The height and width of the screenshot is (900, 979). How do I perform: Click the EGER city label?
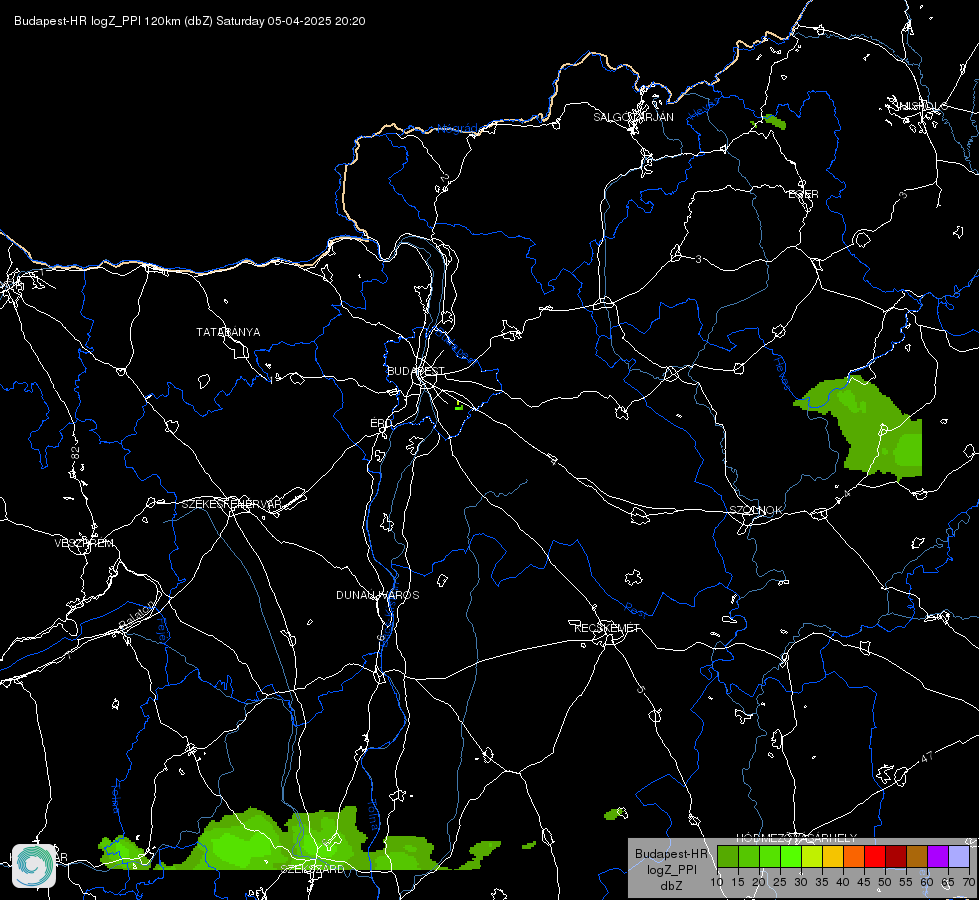[803, 194]
